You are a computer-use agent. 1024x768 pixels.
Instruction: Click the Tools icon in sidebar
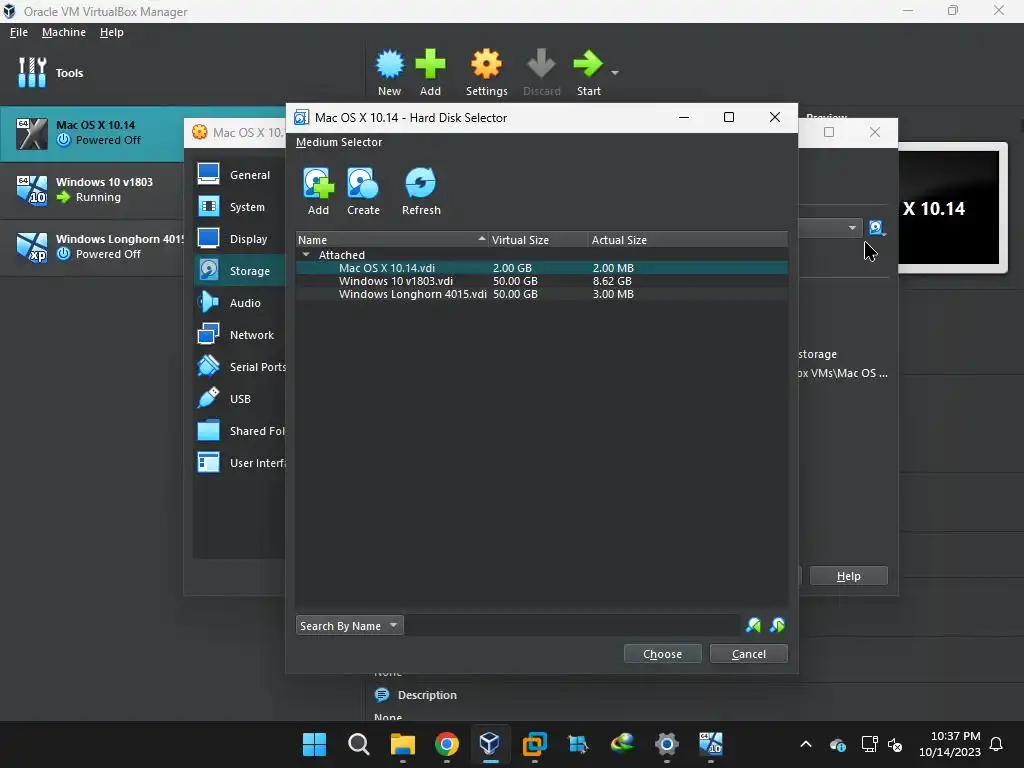(x=32, y=72)
